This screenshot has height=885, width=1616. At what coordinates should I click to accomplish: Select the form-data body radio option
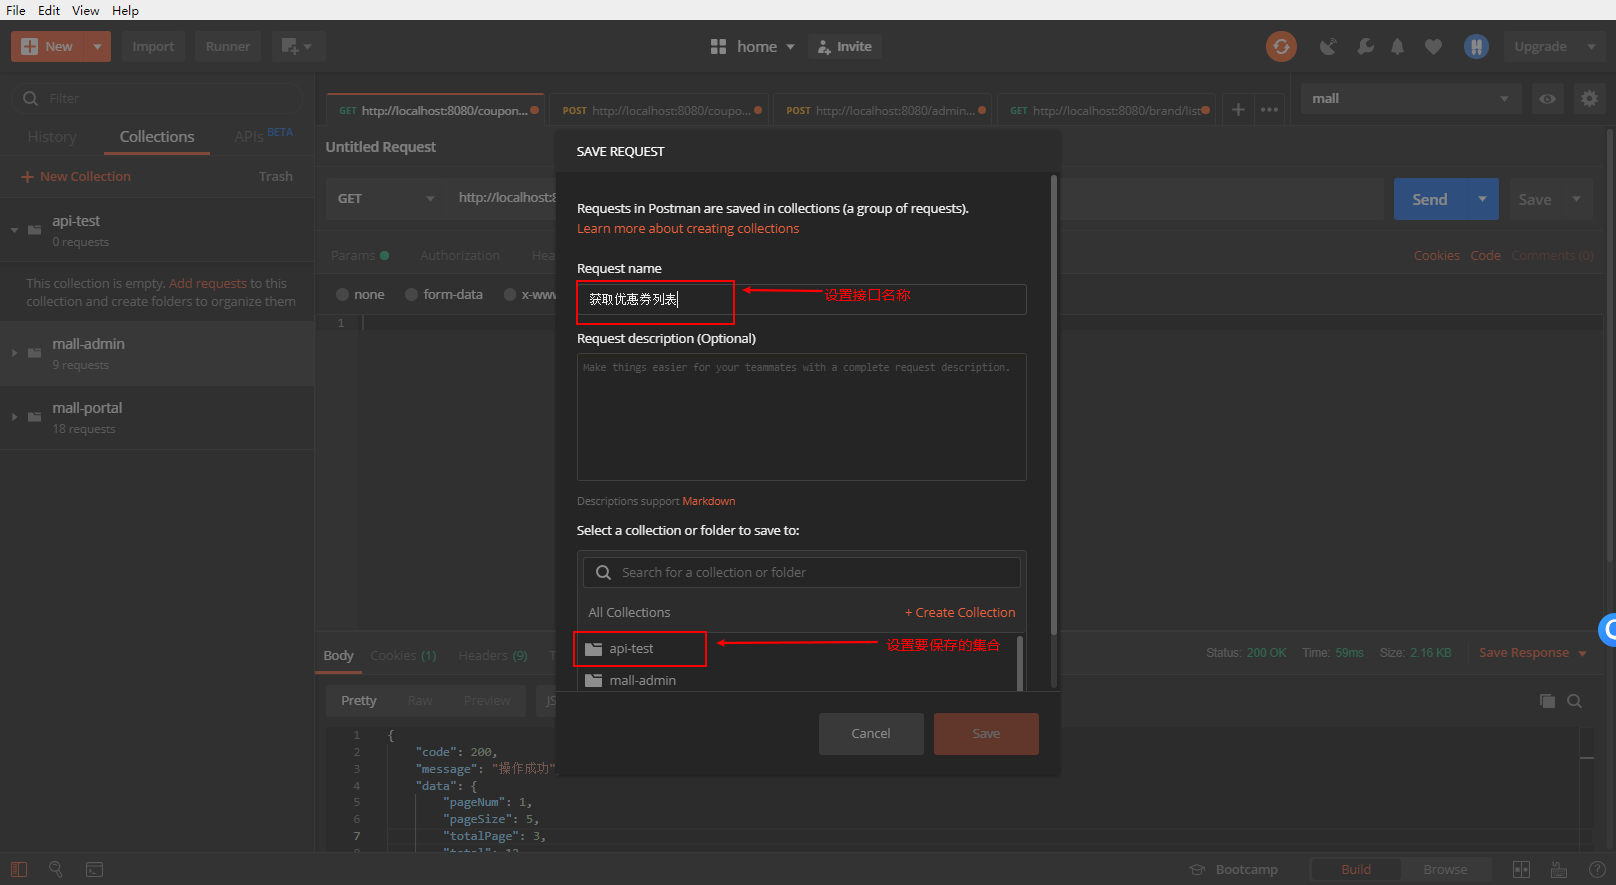[411, 294]
